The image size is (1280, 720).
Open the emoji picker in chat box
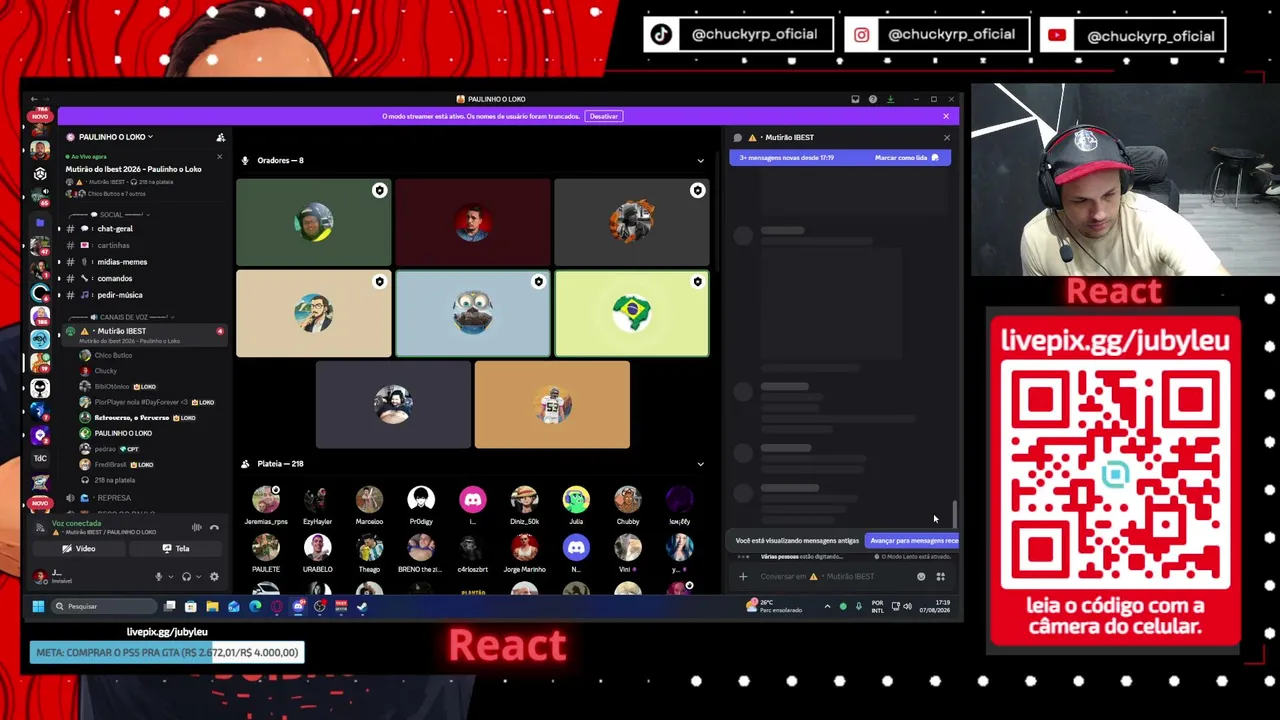coord(921,576)
